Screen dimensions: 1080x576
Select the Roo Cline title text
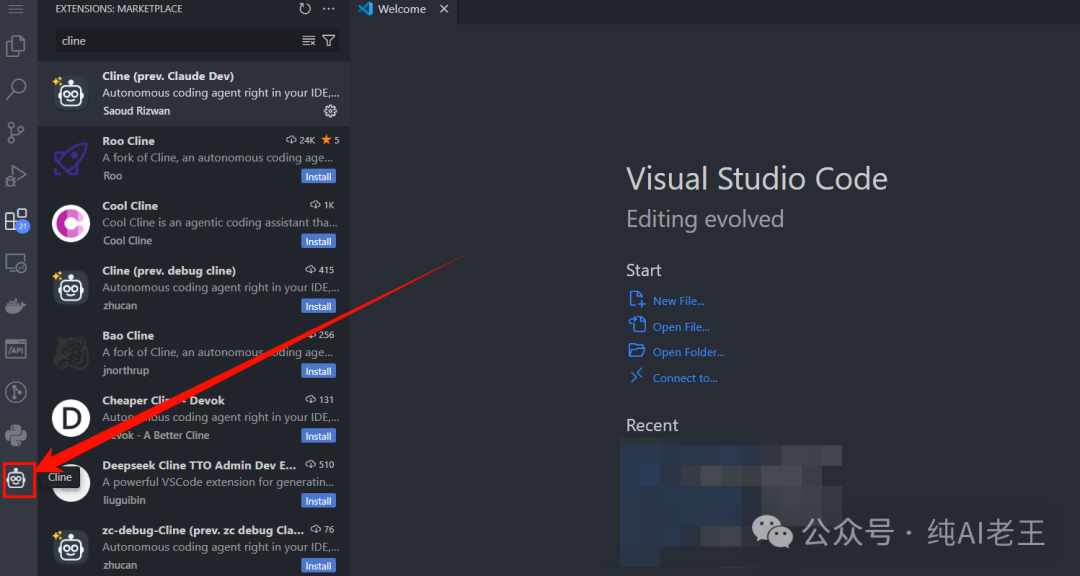128,141
